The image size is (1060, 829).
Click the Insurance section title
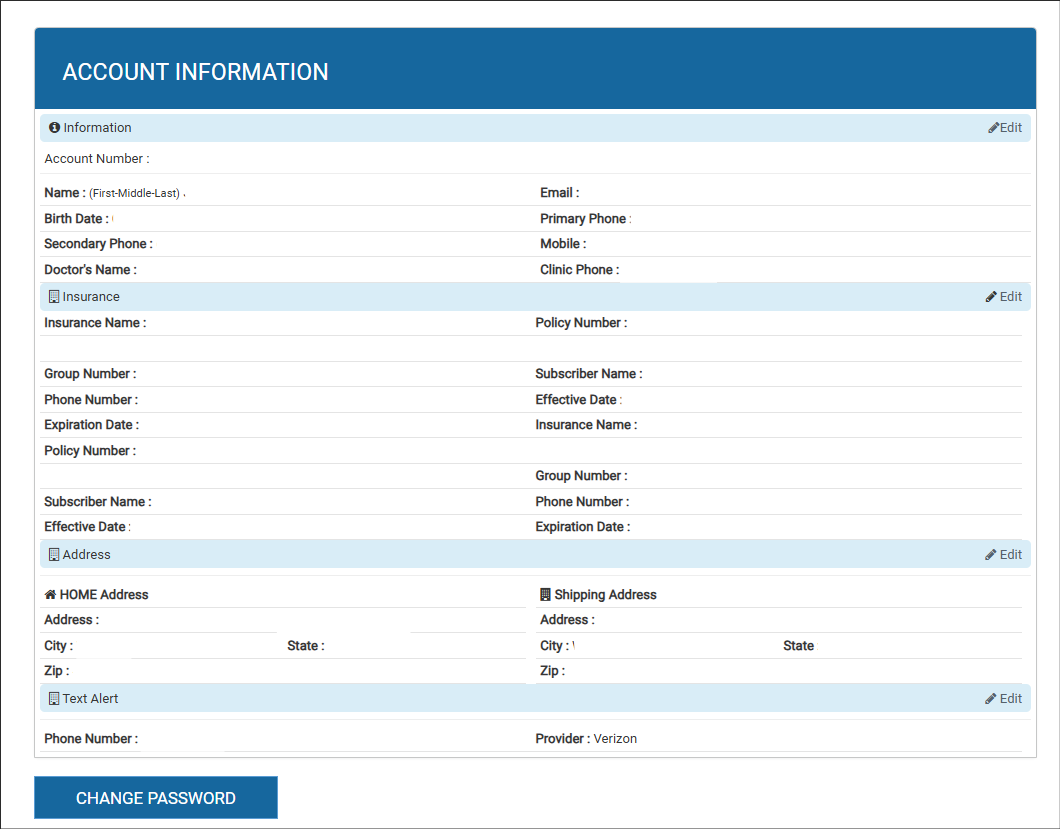click(91, 296)
